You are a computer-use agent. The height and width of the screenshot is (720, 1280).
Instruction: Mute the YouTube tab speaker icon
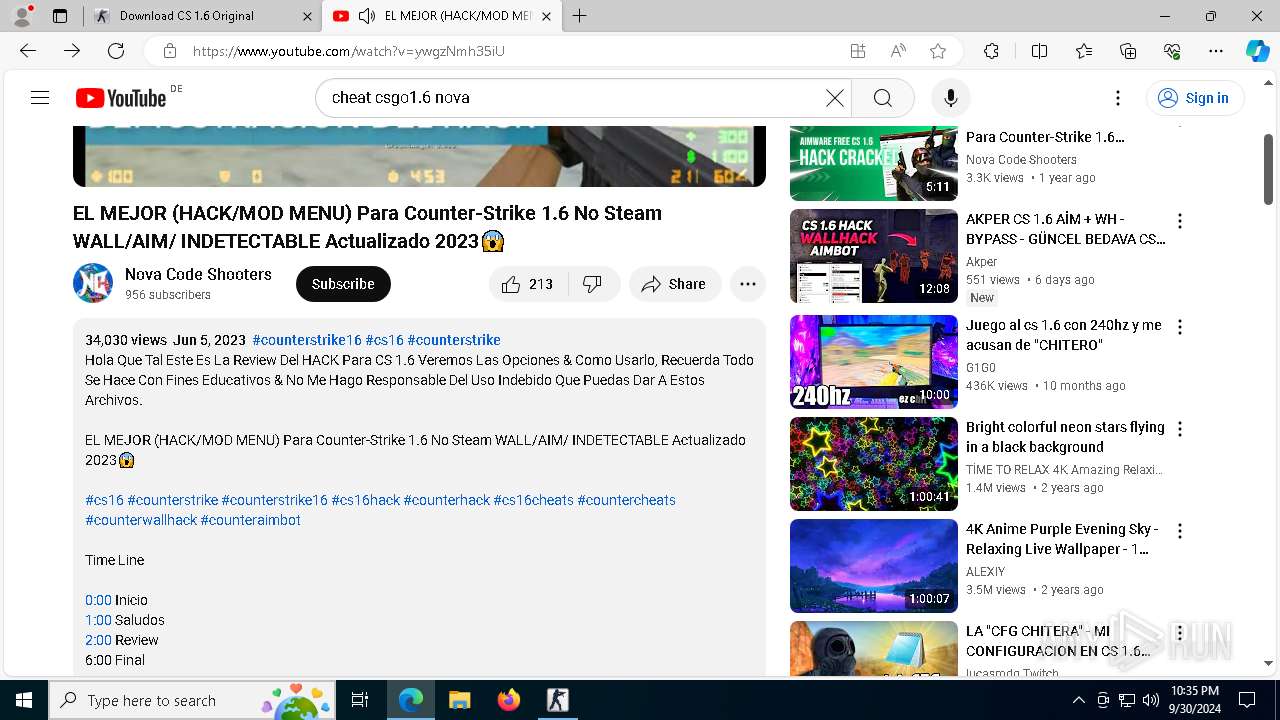367,16
